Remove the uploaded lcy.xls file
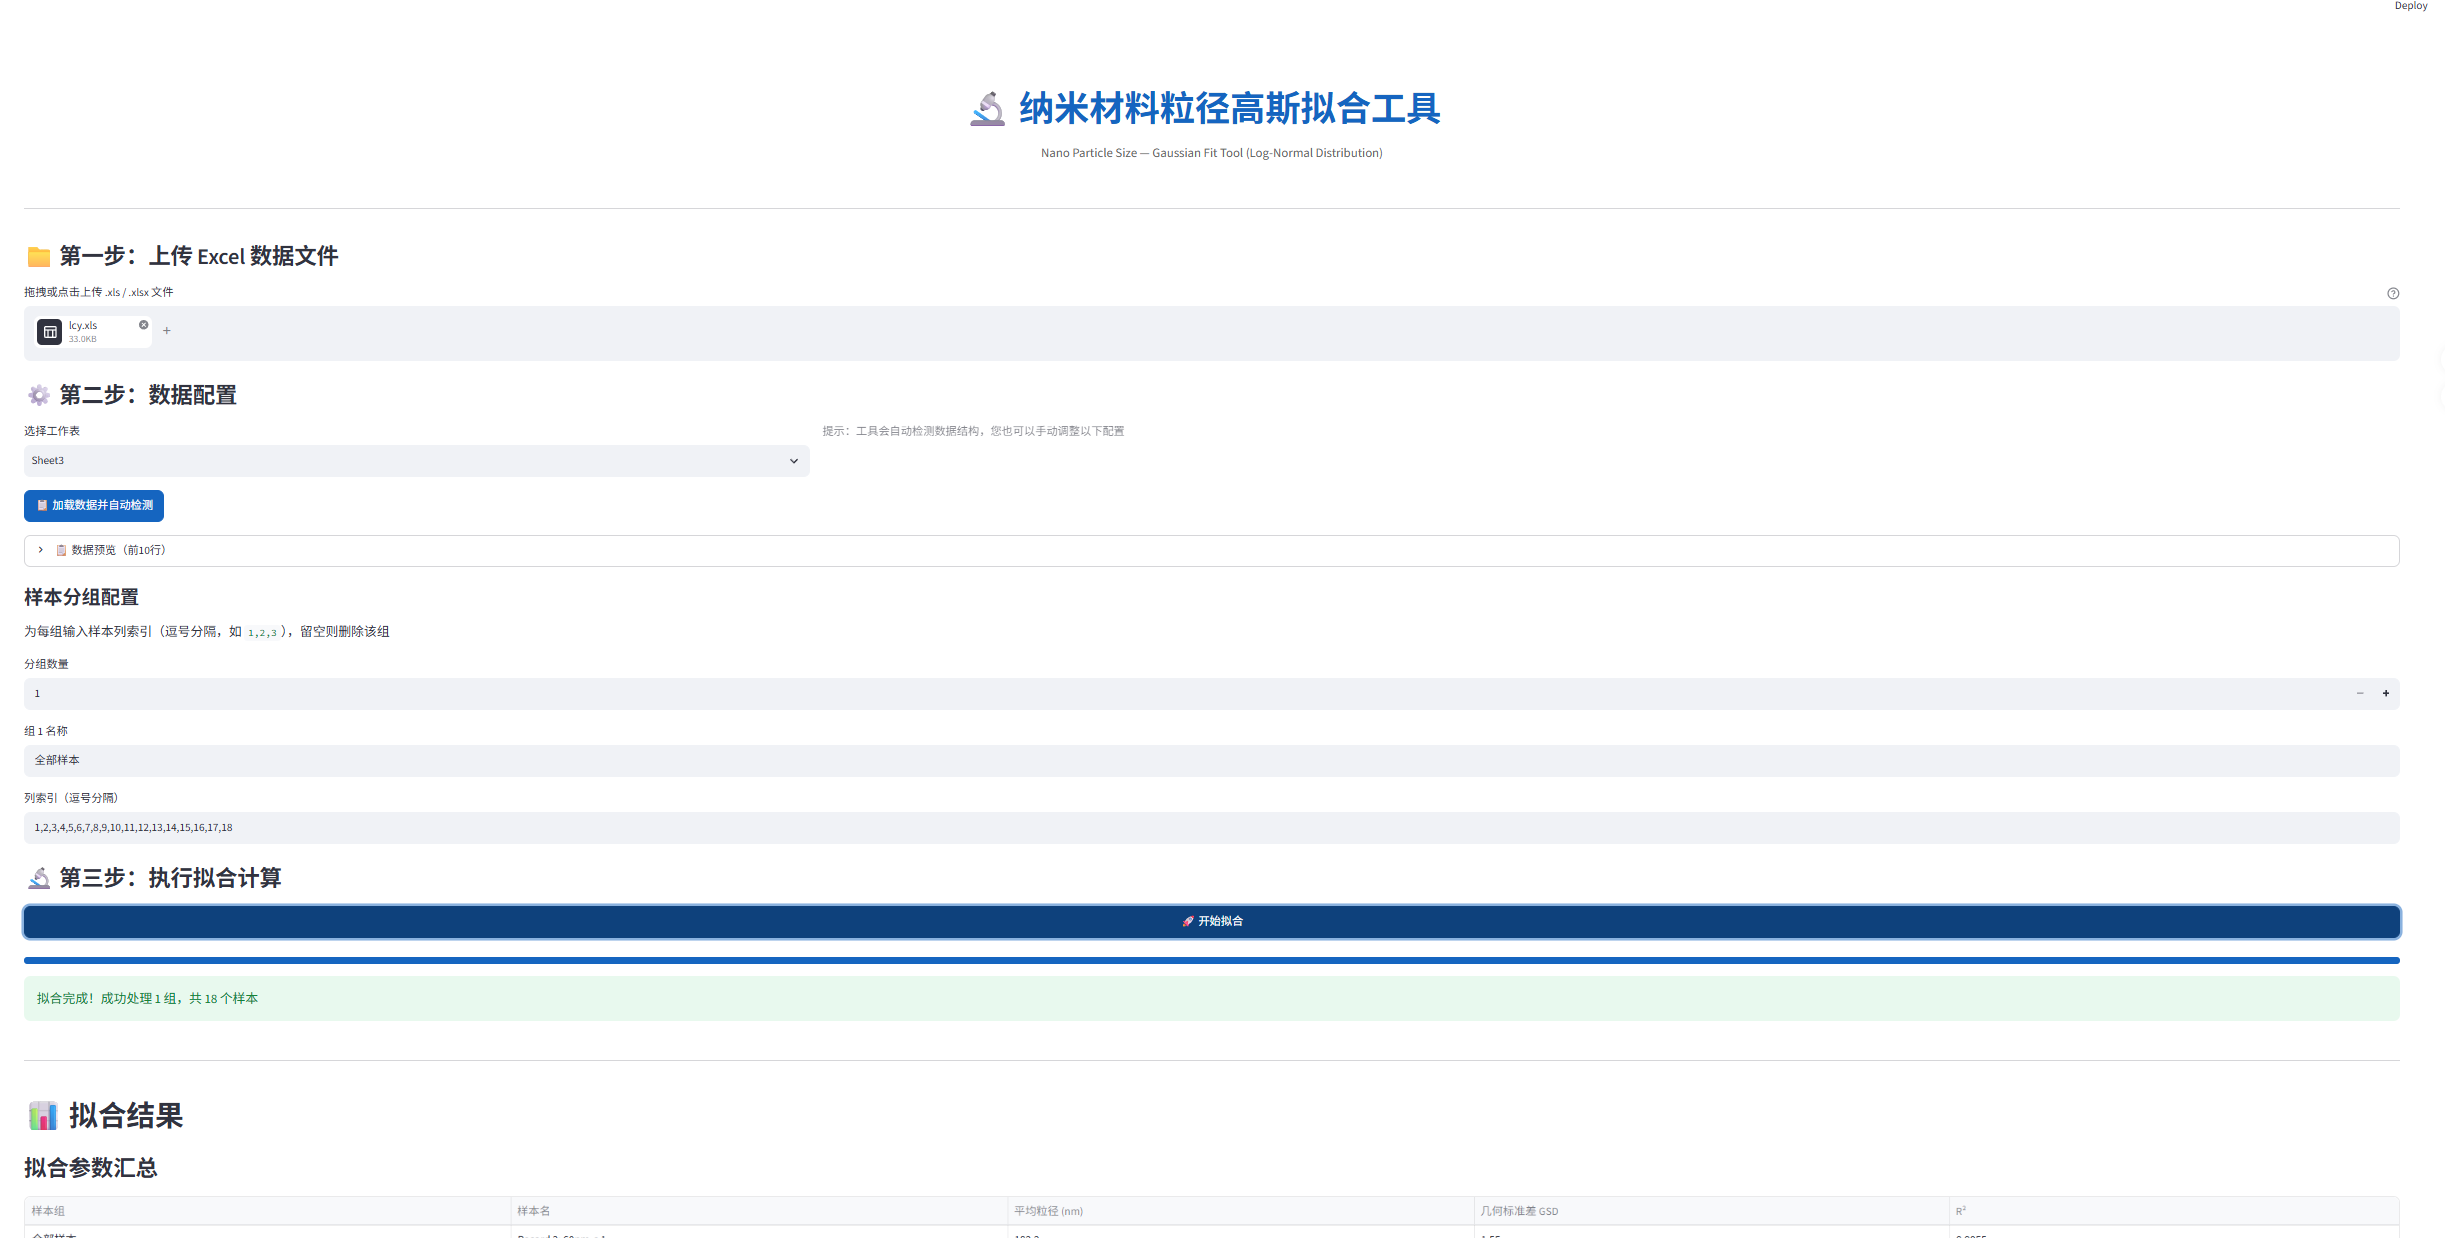The height and width of the screenshot is (1238, 2445). [x=144, y=325]
